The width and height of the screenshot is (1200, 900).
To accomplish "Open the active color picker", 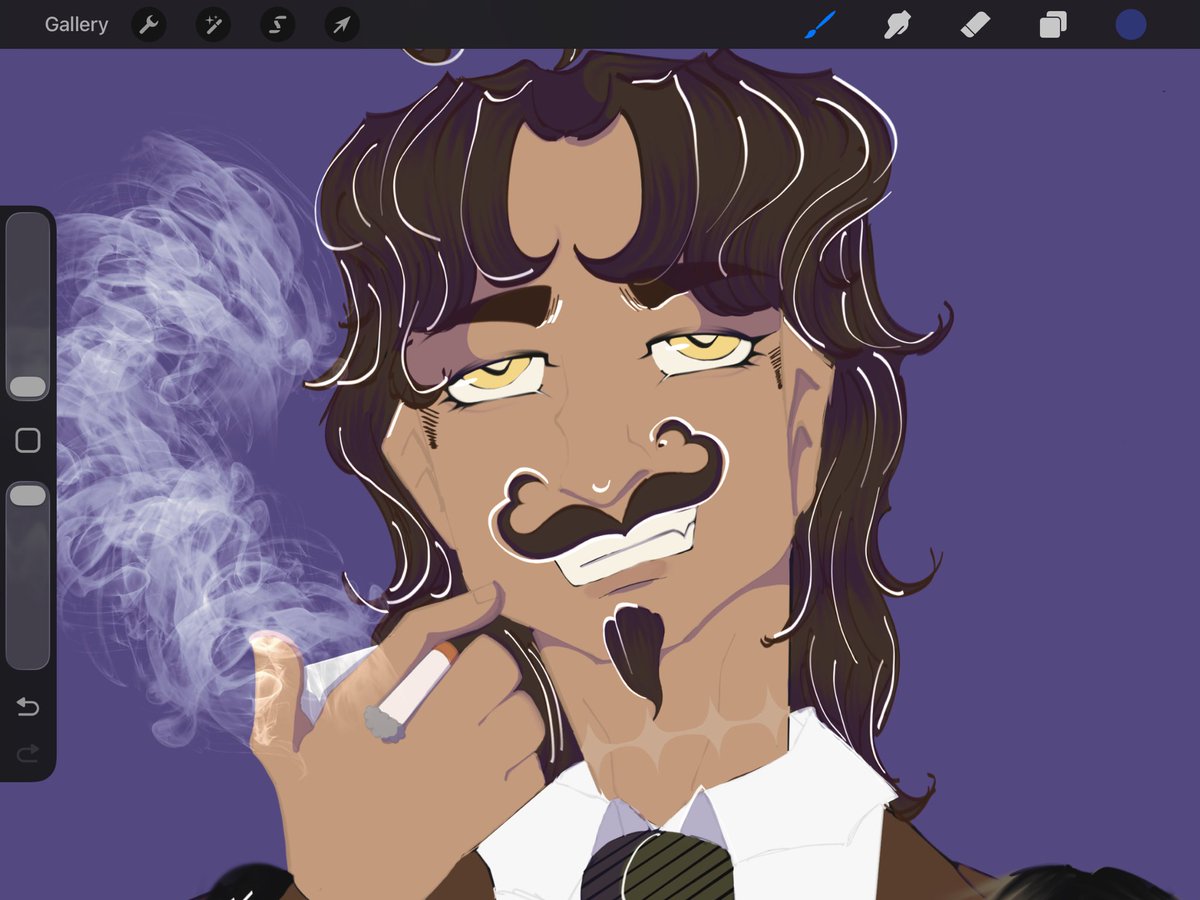I will click(1130, 25).
